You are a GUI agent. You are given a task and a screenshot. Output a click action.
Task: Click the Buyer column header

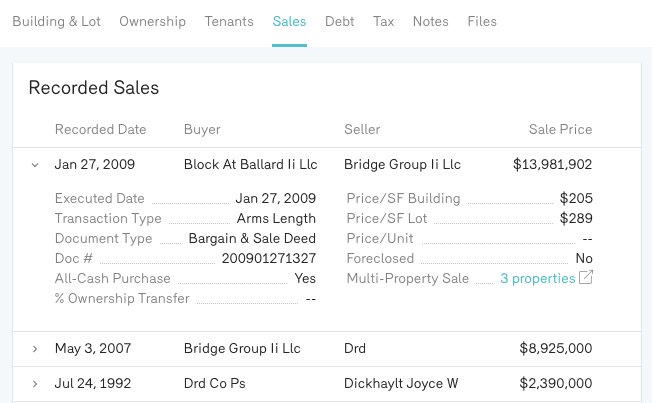[202, 129]
